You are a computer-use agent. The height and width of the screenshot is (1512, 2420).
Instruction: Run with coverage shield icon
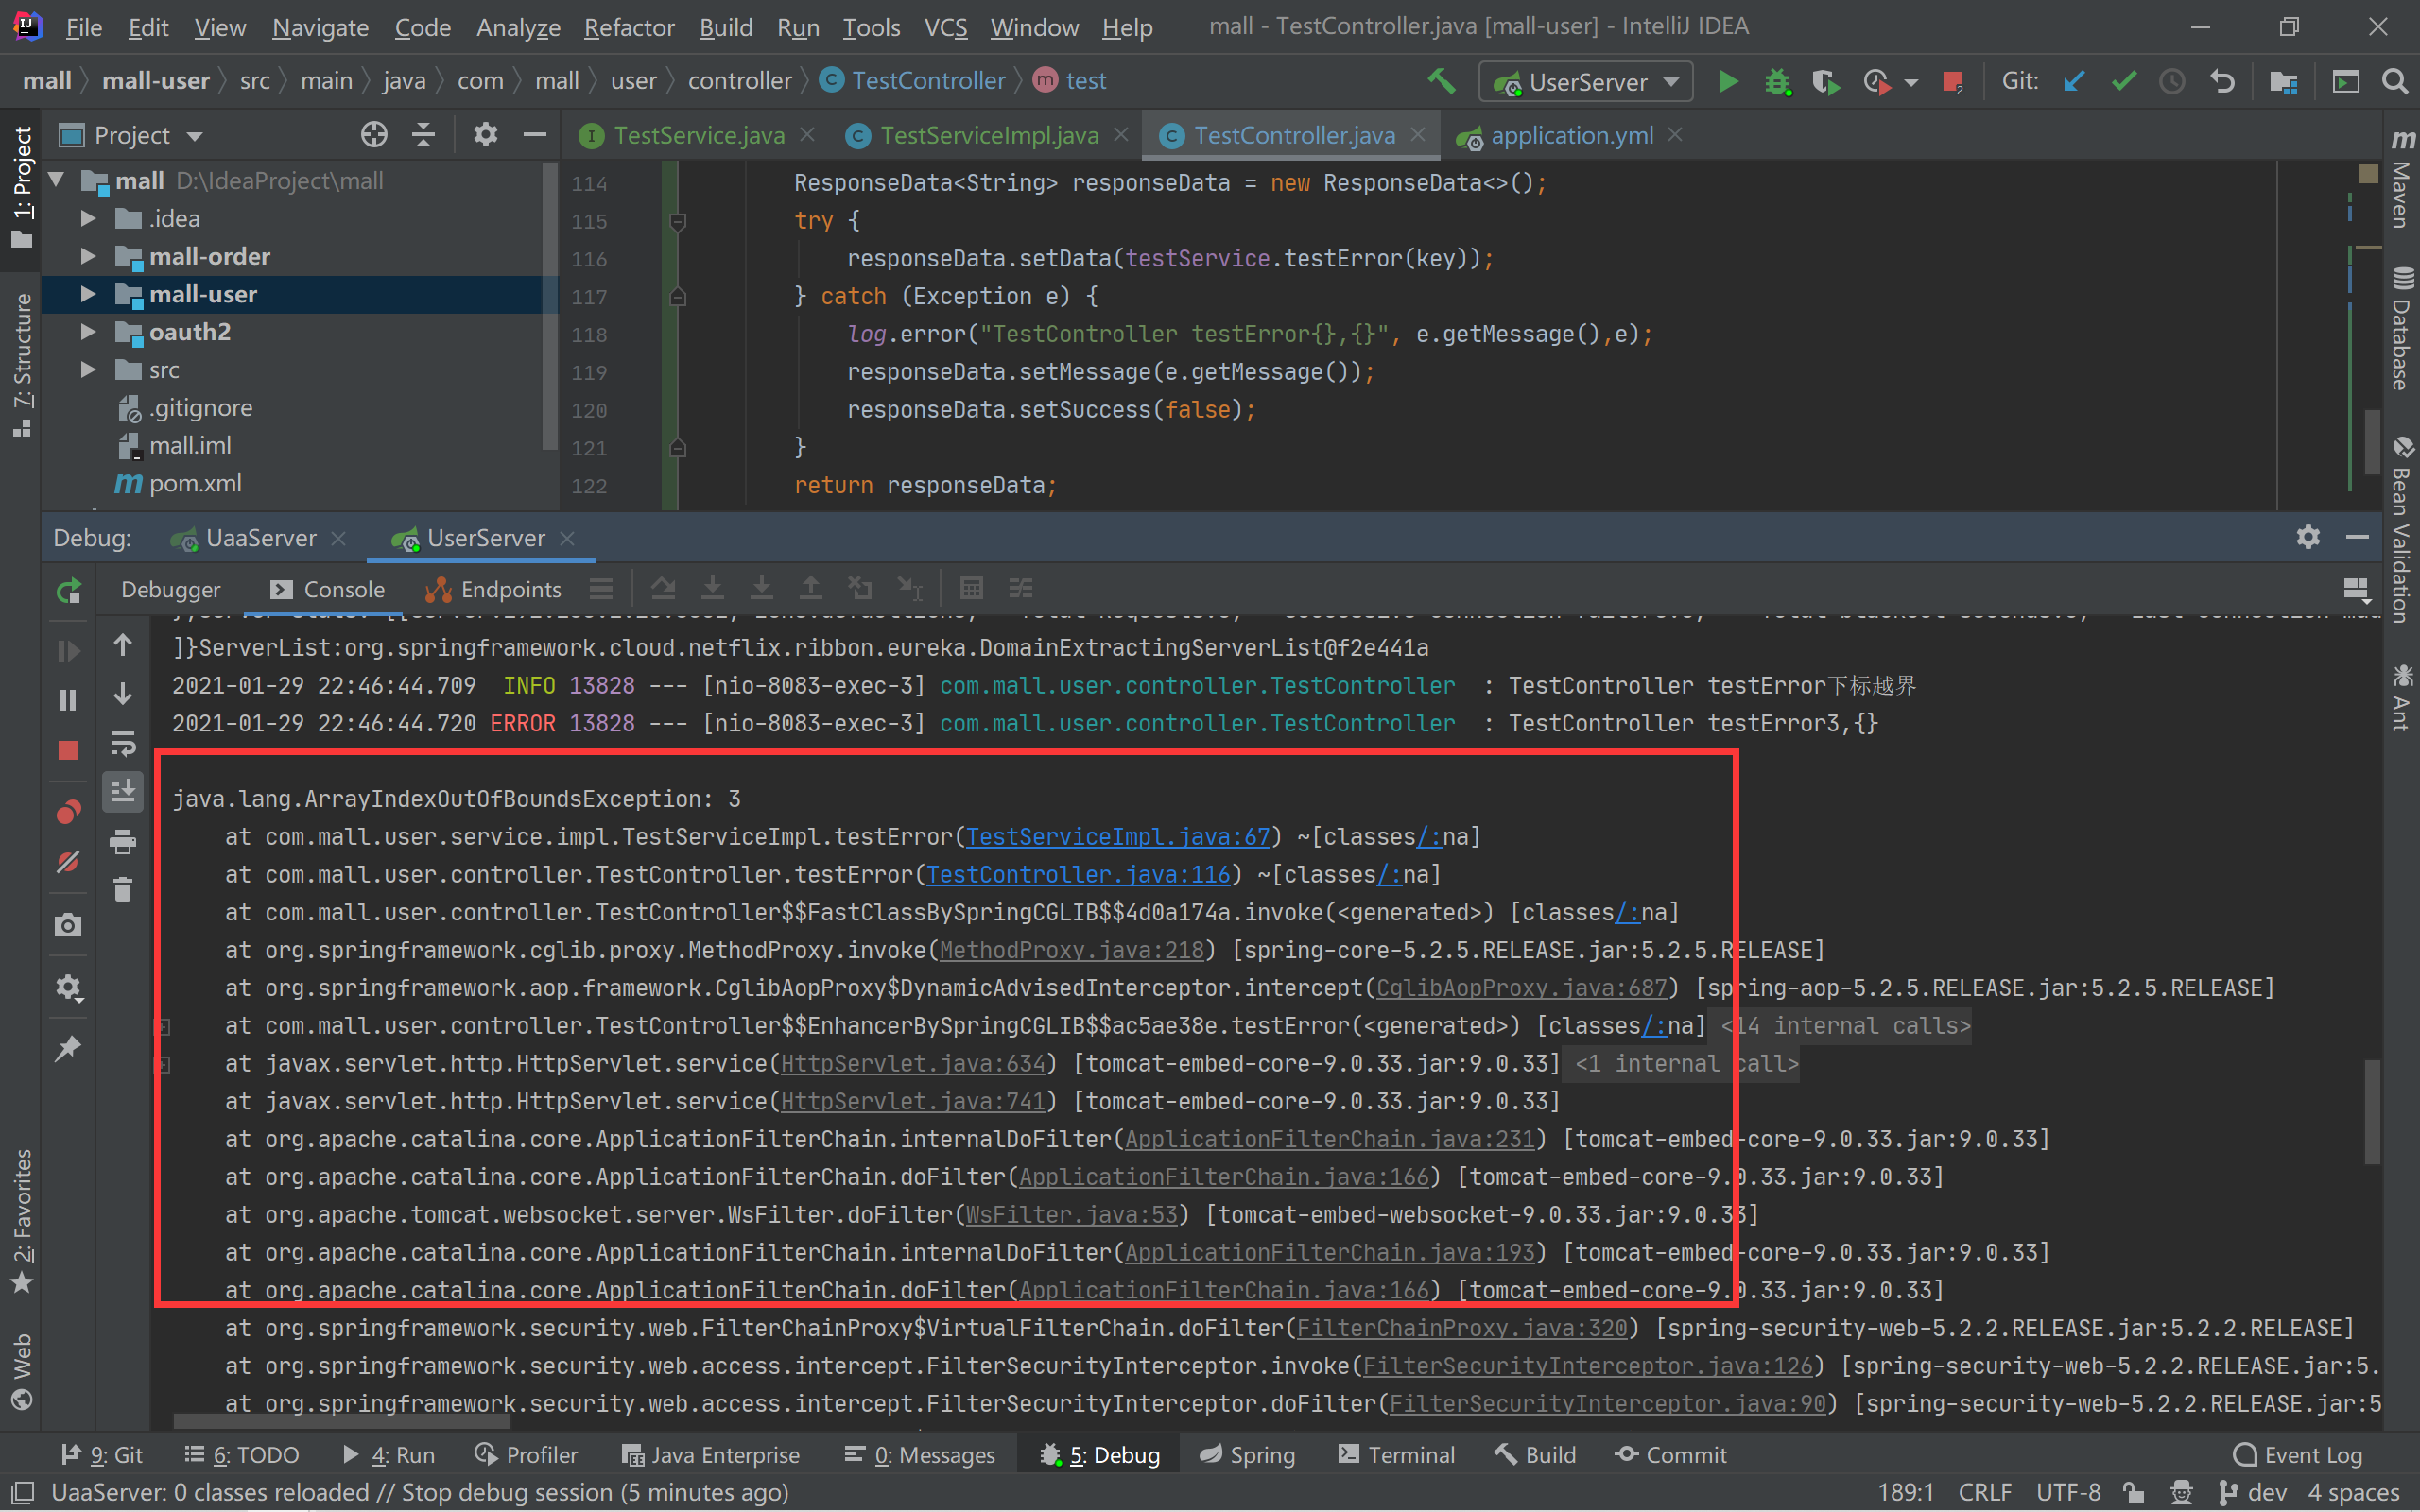(1825, 81)
